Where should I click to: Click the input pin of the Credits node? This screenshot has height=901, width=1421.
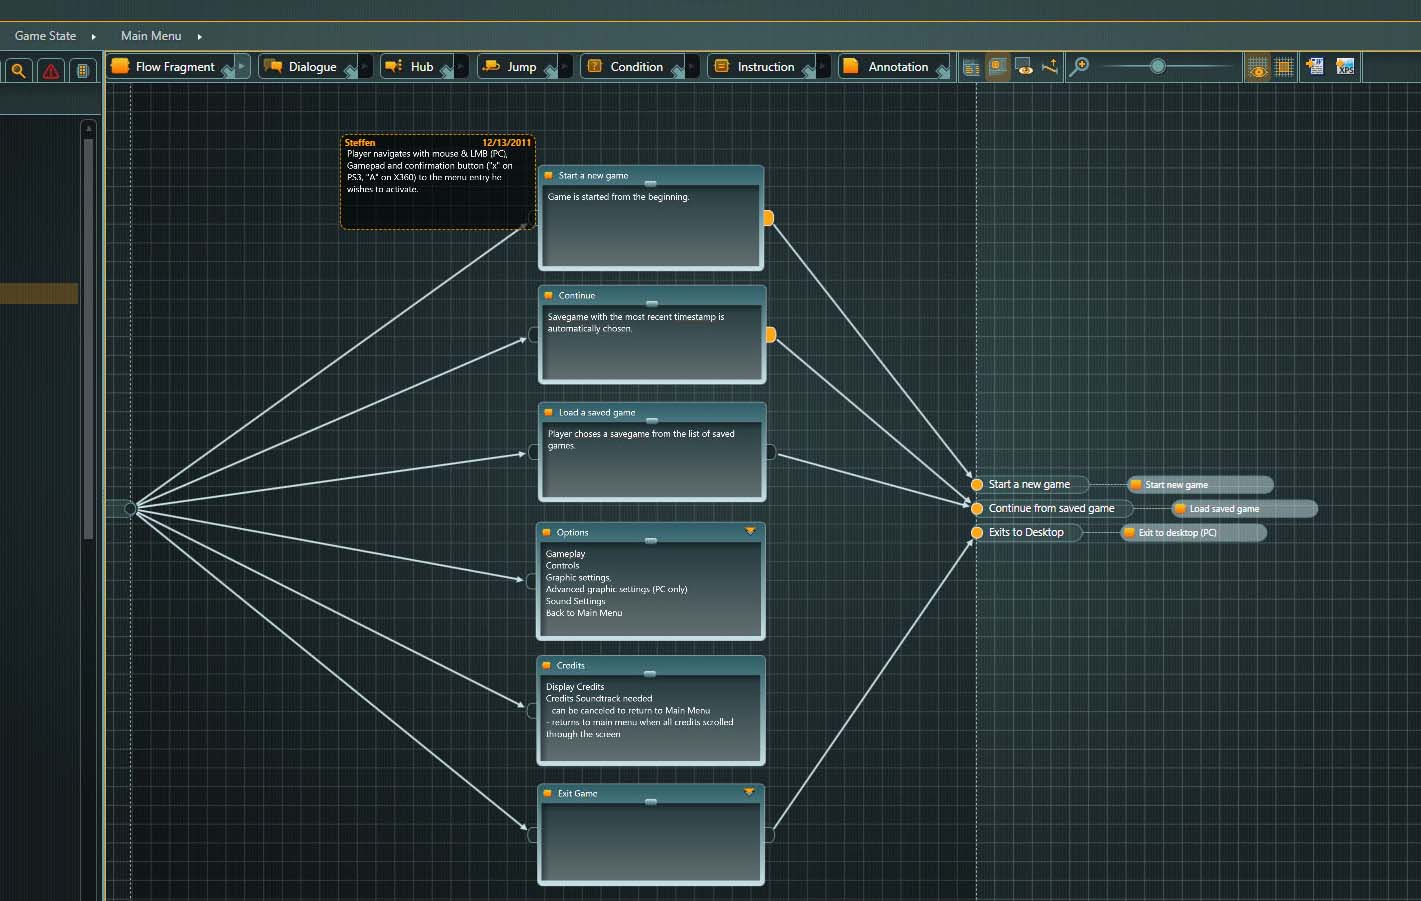(x=532, y=710)
